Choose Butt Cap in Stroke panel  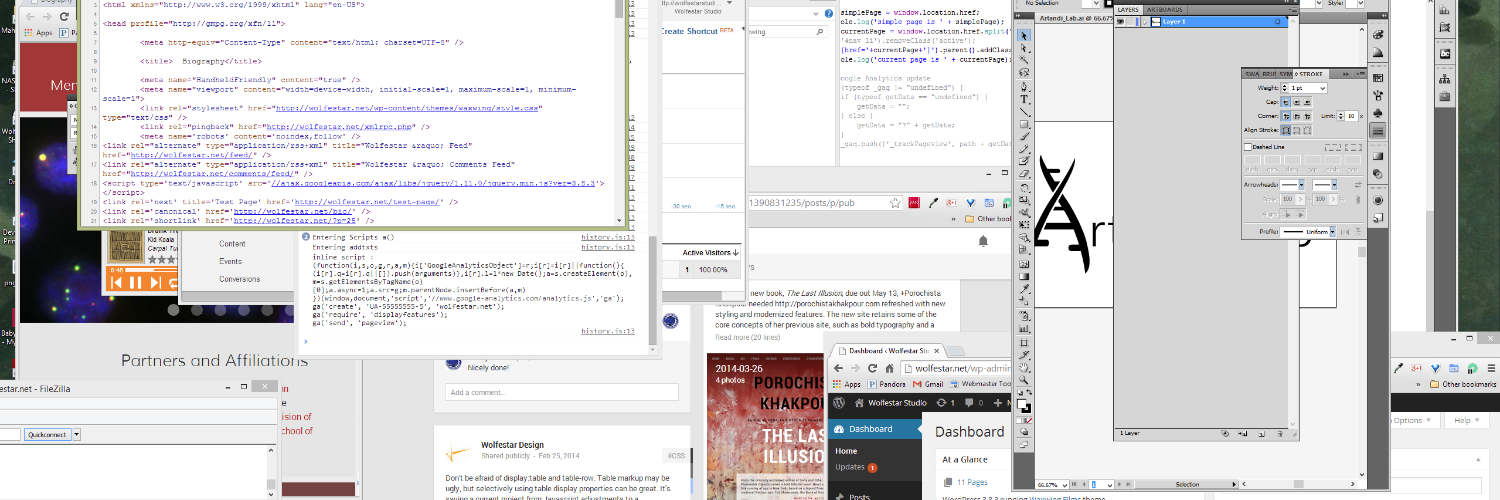(x=1286, y=101)
